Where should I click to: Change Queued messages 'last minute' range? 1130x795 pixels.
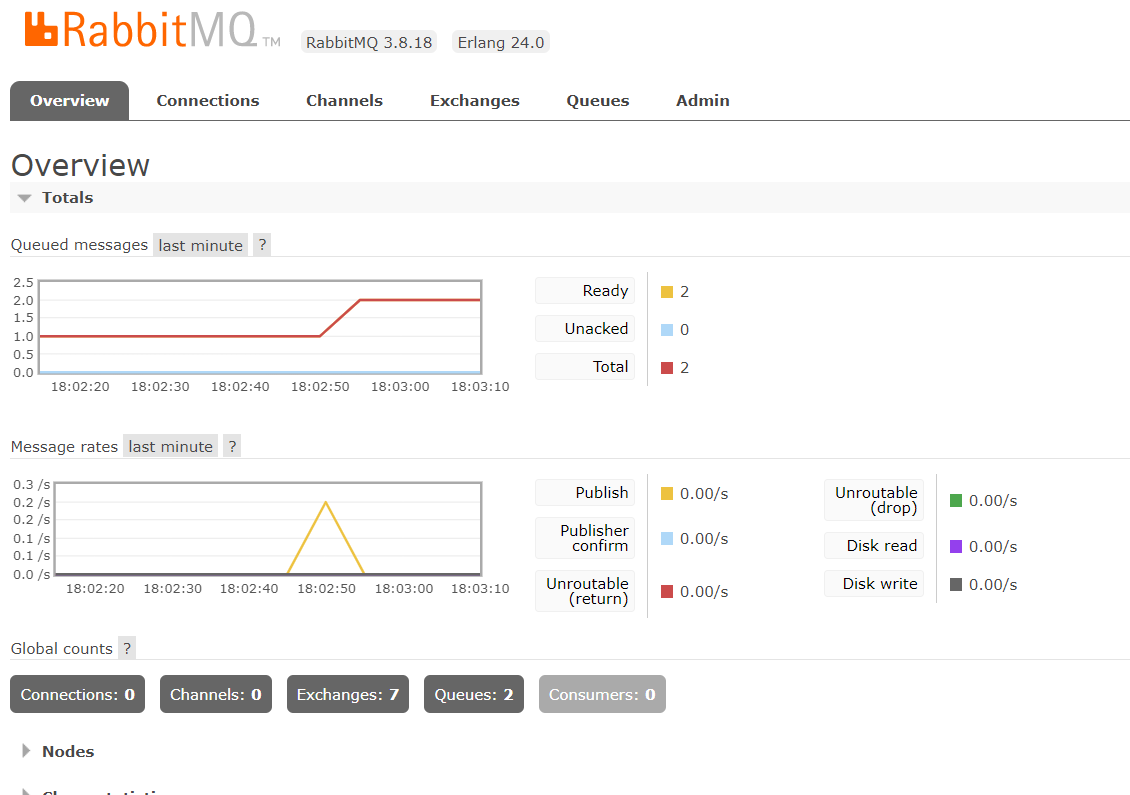(200, 245)
